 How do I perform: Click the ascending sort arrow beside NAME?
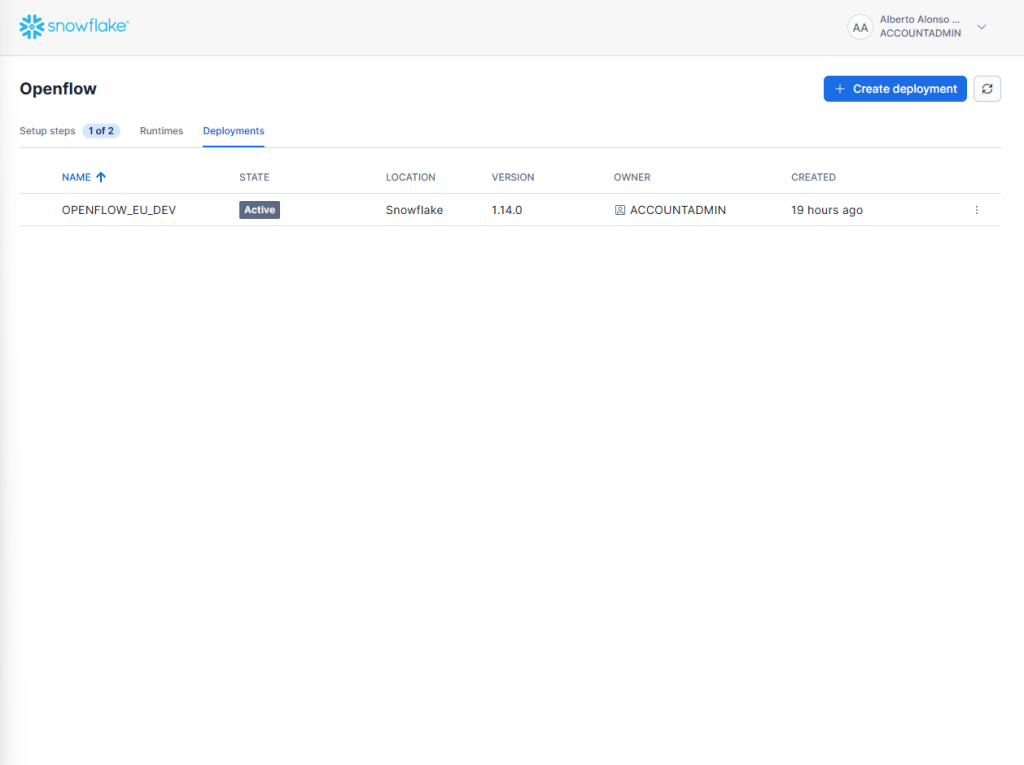(x=101, y=177)
